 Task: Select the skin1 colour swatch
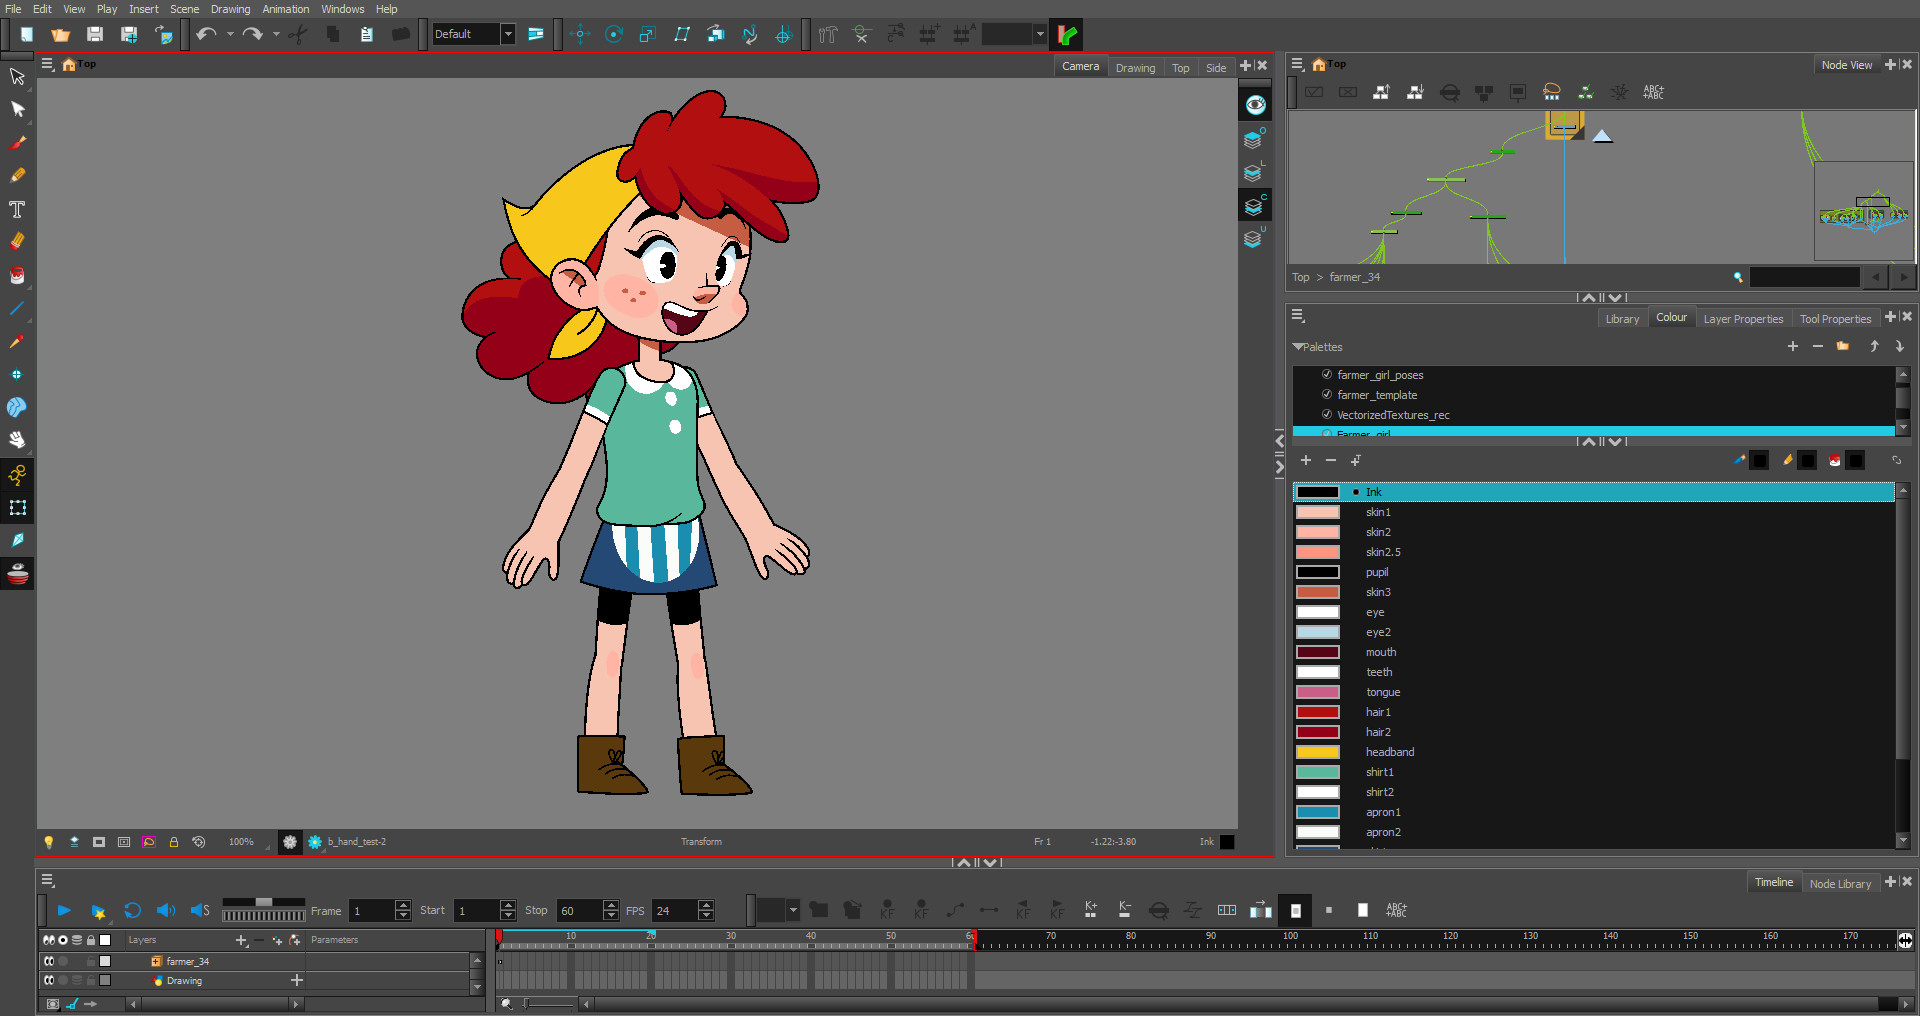tap(1318, 512)
